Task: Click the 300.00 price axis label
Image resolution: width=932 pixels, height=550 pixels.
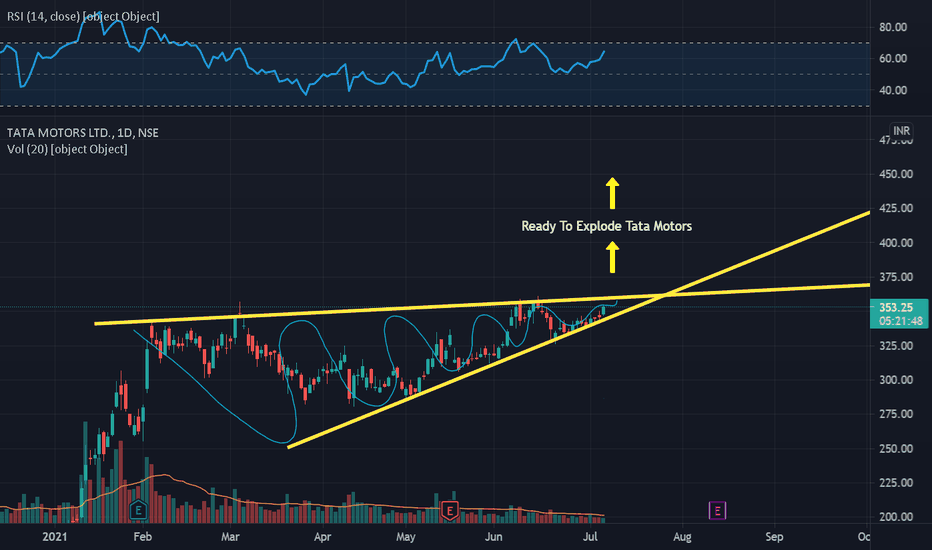Action: (x=896, y=380)
